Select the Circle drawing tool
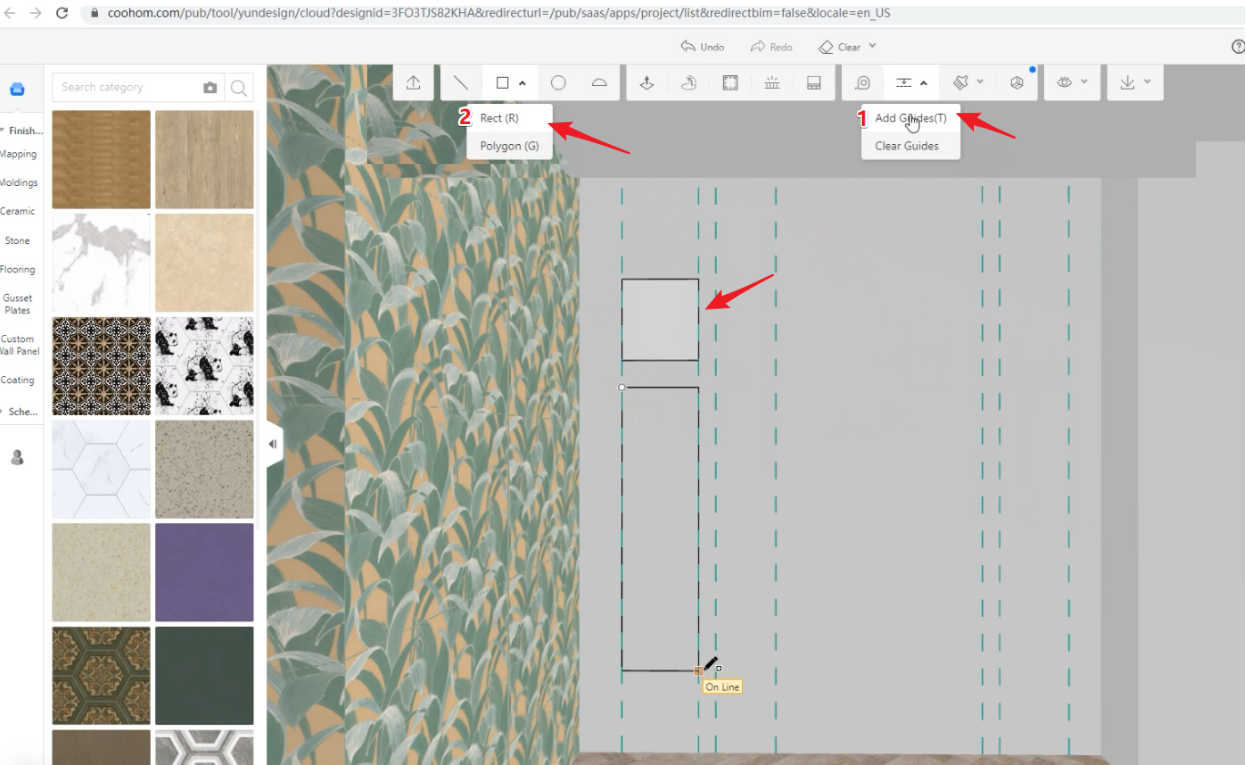The image size is (1246, 765). click(x=558, y=83)
